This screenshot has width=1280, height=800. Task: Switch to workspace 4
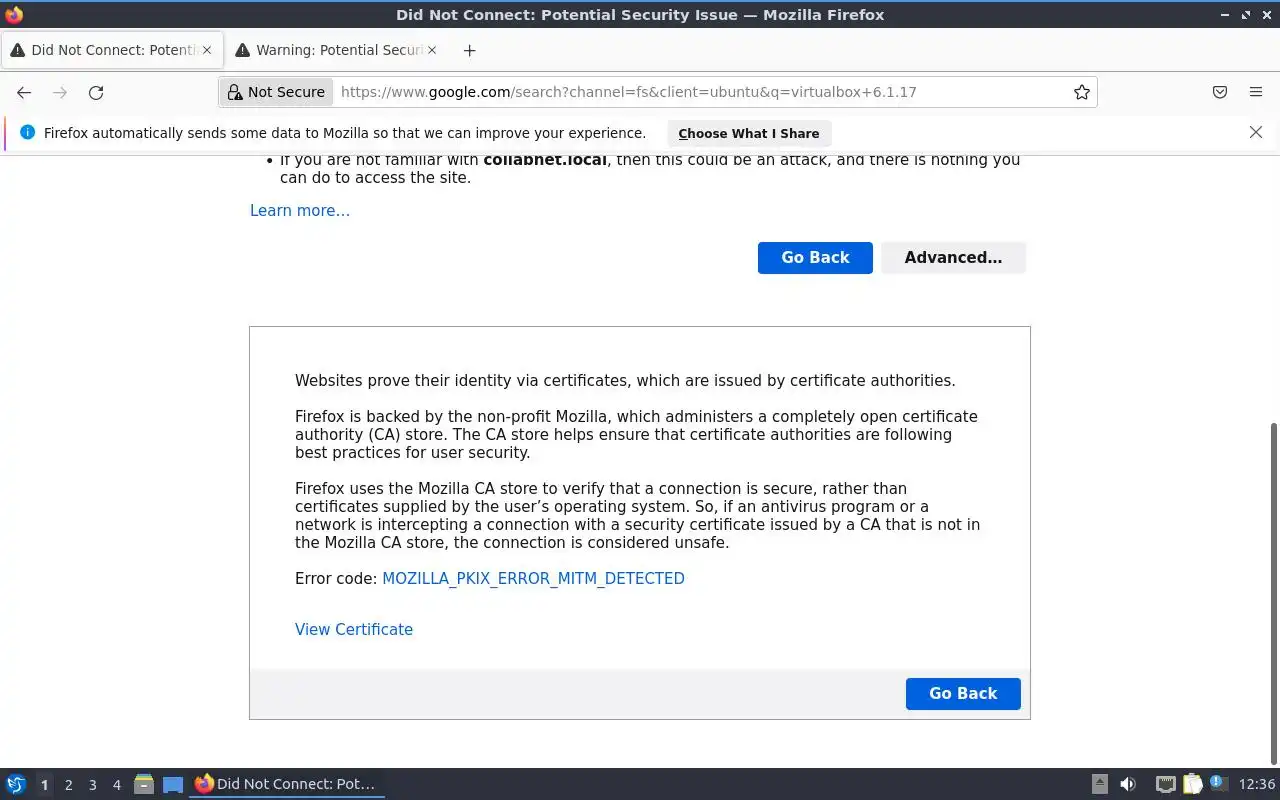(116, 785)
